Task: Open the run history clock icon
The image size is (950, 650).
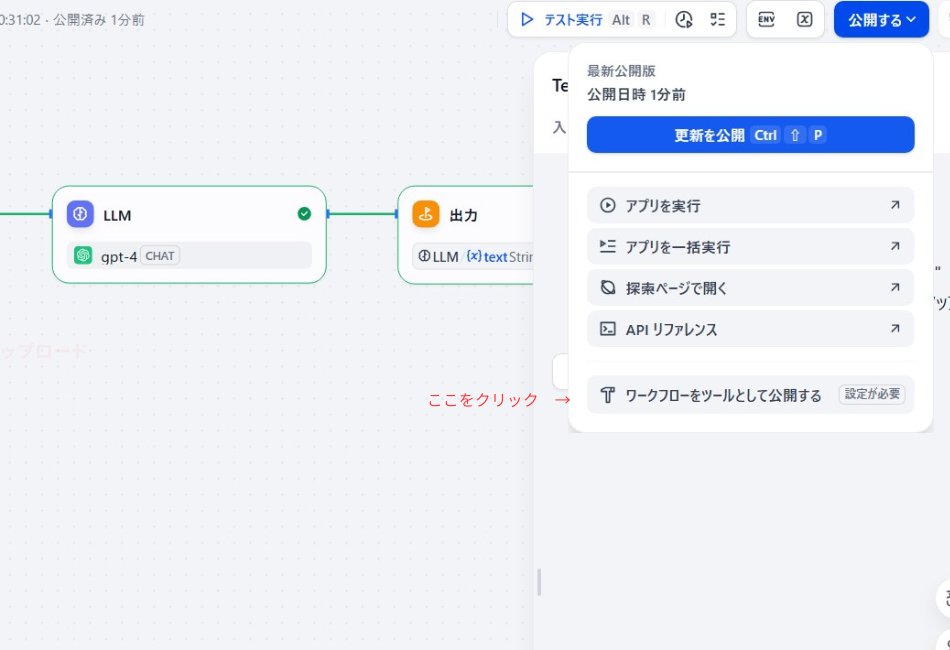Action: [x=684, y=19]
